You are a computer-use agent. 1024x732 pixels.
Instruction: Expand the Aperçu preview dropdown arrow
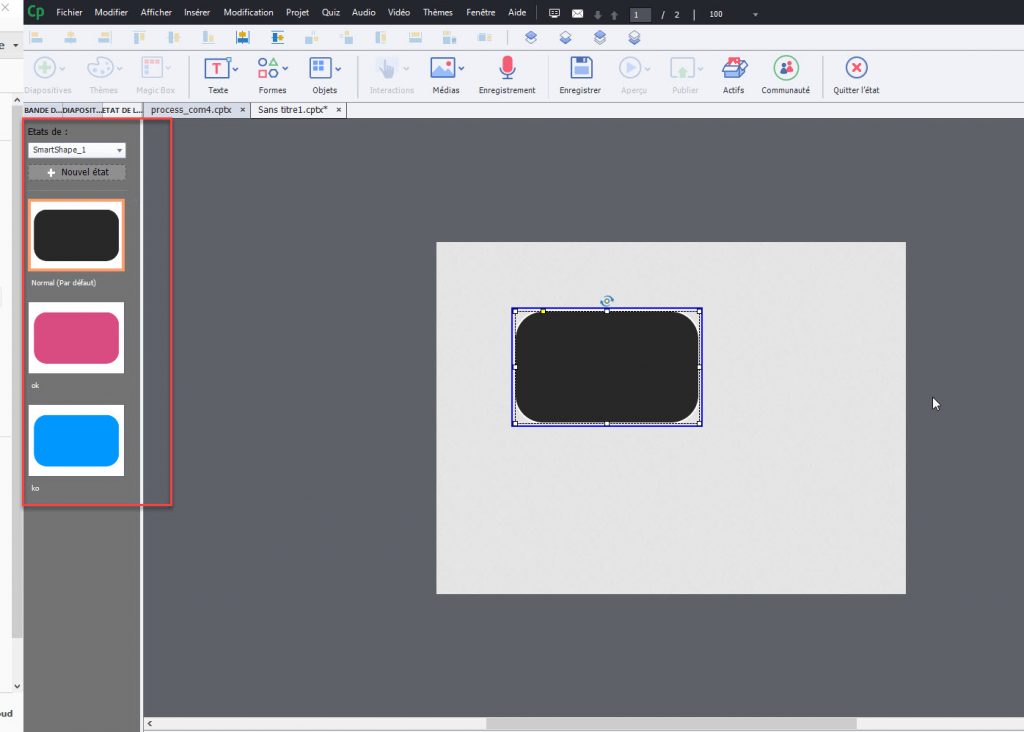pyautogui.click(x=647, y=69)
